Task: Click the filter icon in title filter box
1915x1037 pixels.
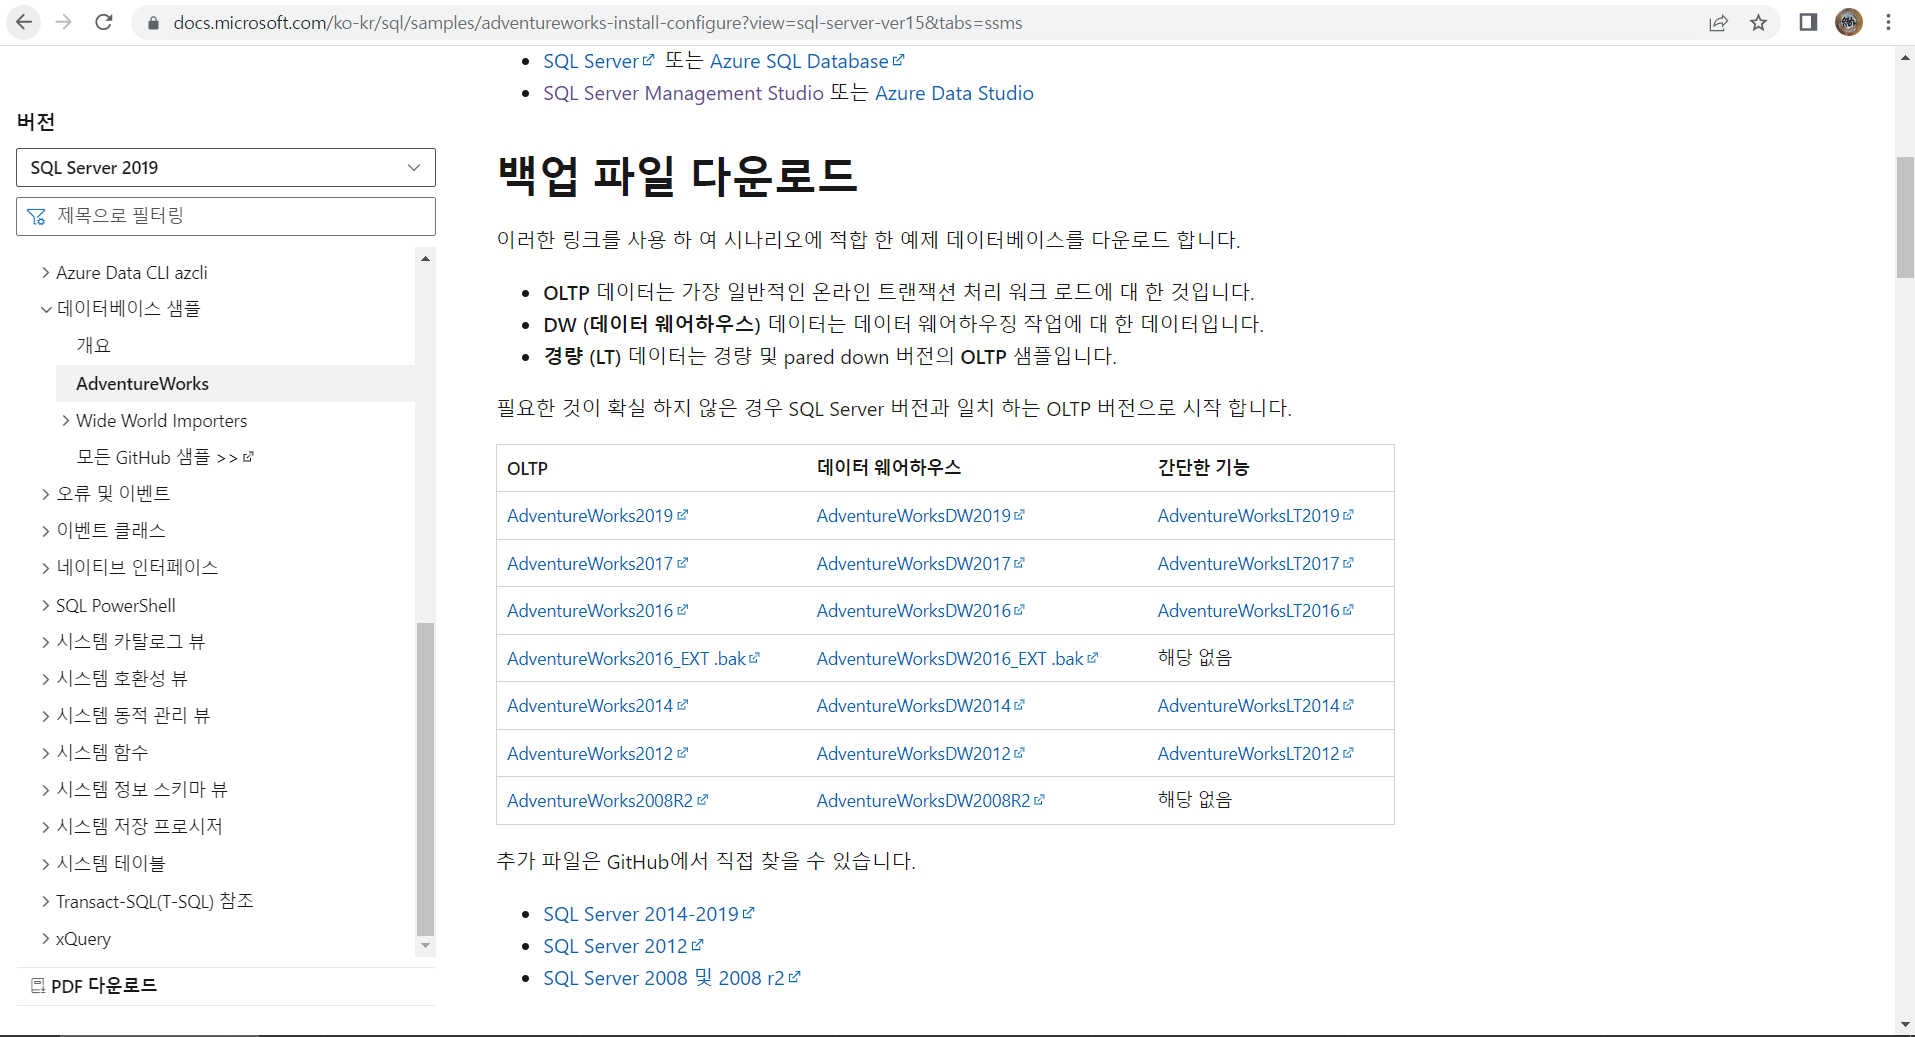Action: (37, 216)
